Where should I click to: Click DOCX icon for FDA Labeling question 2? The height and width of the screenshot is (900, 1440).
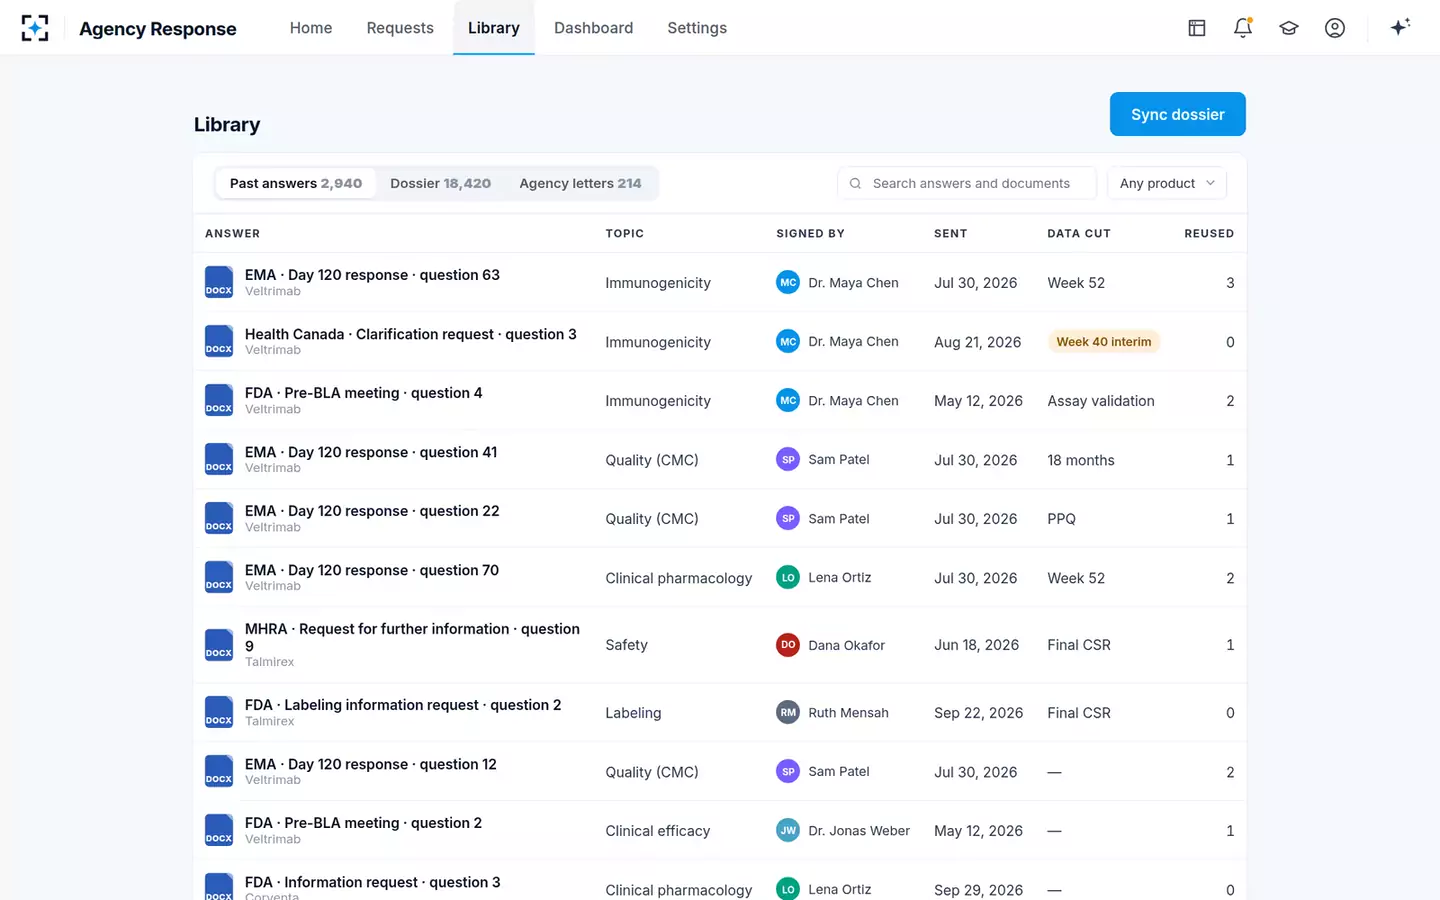pos(219,712)
